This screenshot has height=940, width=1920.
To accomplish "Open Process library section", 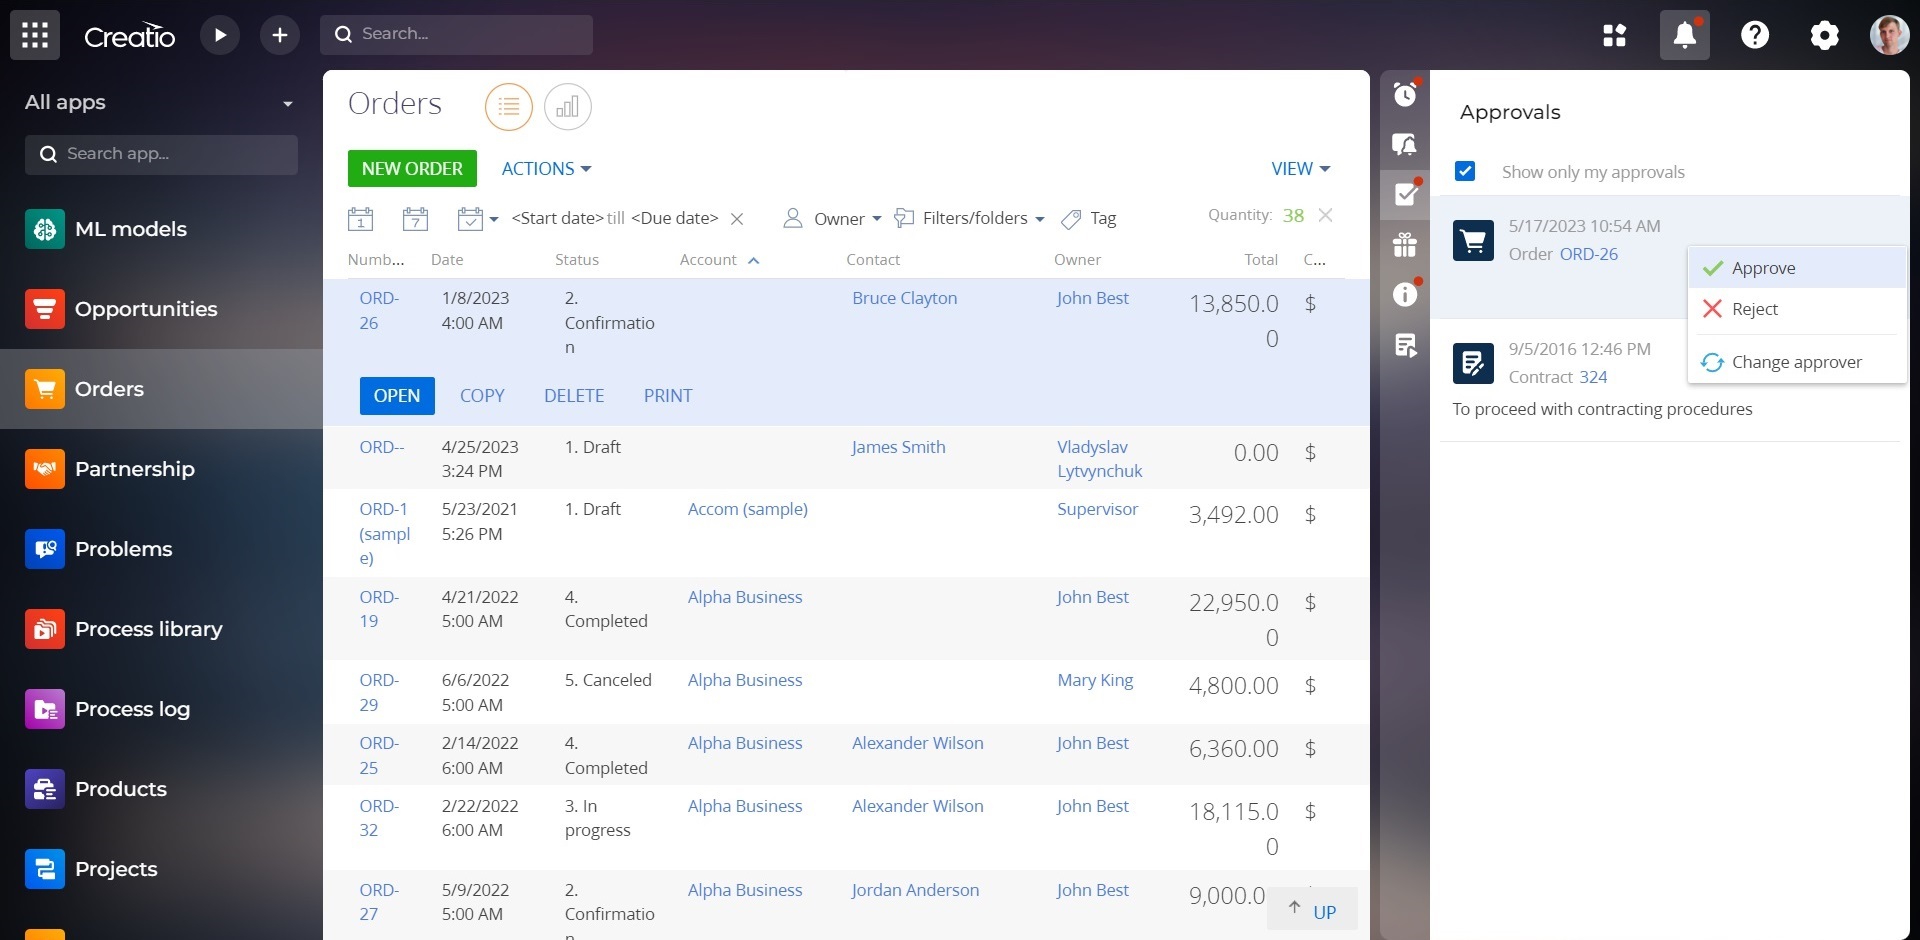I will point(161,629).
